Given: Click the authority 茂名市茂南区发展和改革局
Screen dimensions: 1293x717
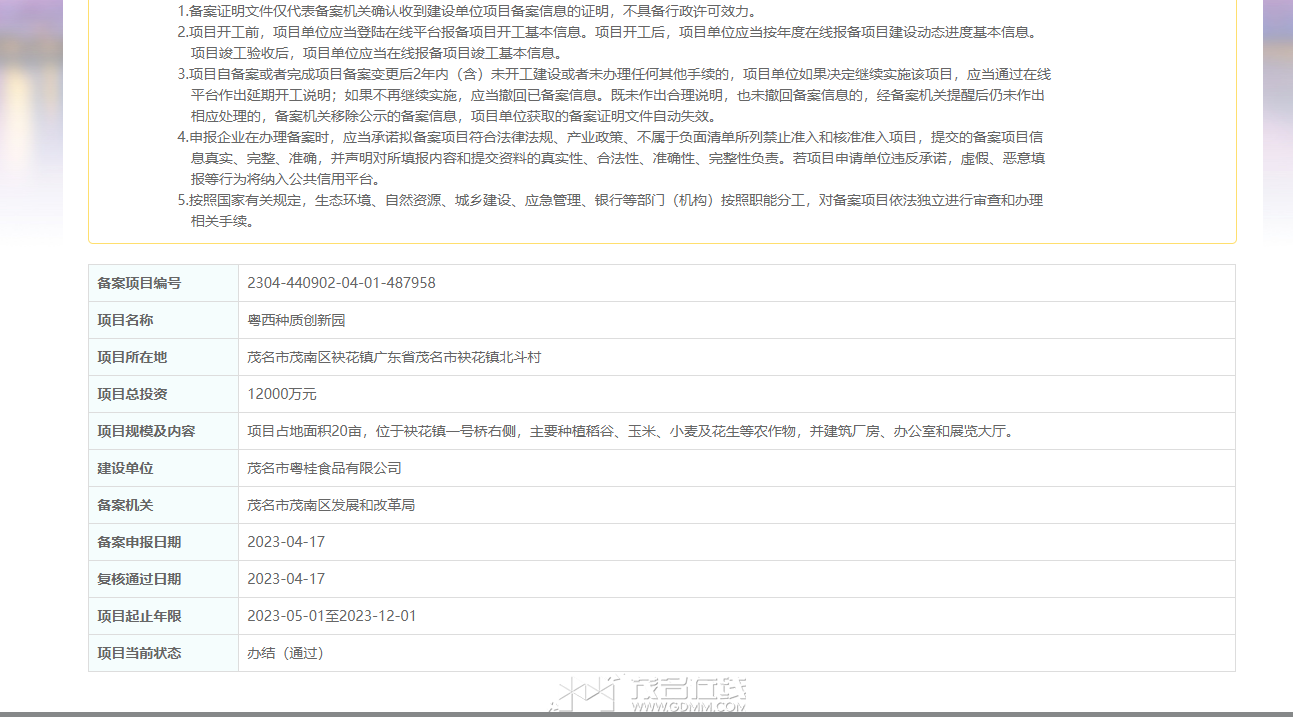Looking at the screenshot, I should pyautogui.click(x=331, y=505).
